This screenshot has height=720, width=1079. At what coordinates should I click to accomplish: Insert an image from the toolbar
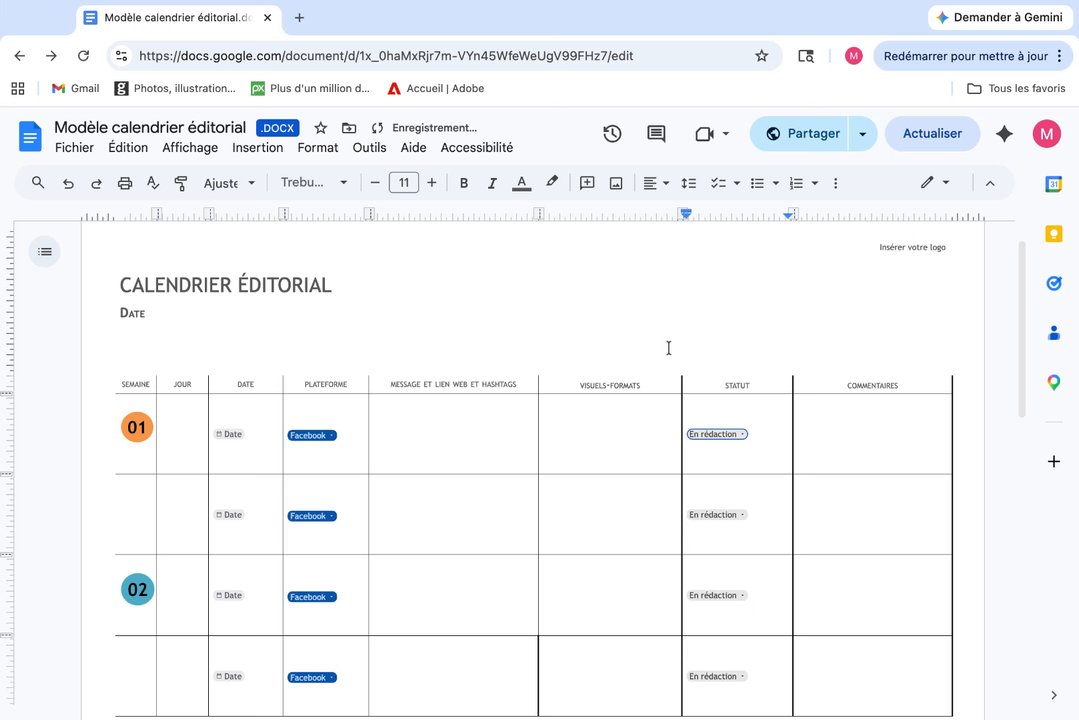(x=616, y=183)
